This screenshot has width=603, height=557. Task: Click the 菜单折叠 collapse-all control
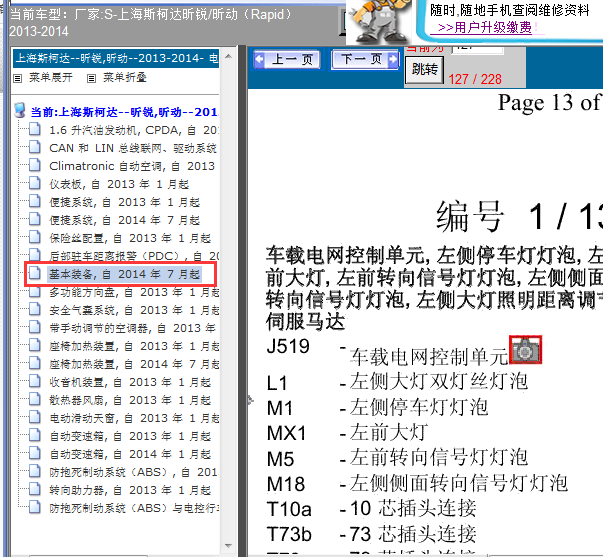click(x=117, y=78)
